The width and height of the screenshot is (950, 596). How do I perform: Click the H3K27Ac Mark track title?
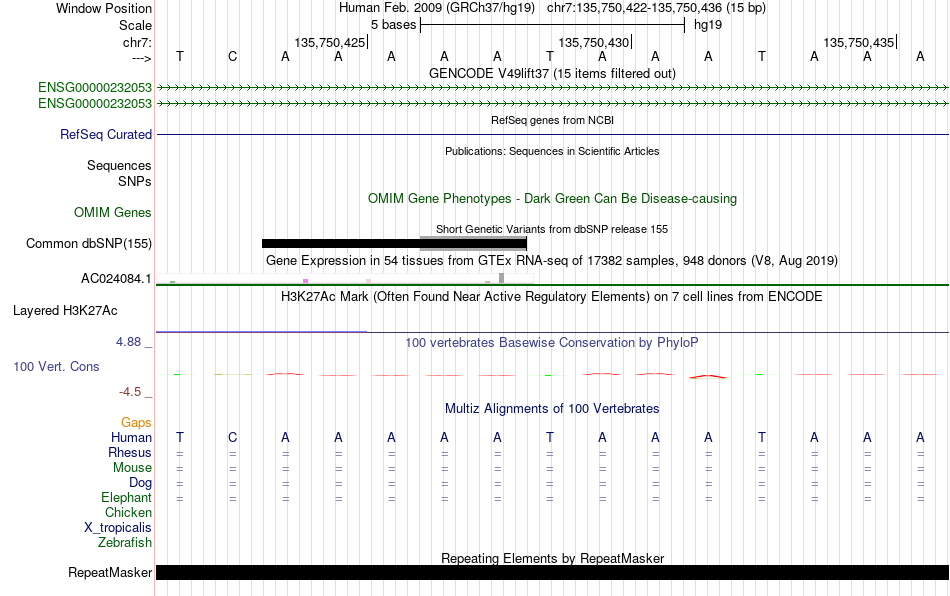click(552, 296)
